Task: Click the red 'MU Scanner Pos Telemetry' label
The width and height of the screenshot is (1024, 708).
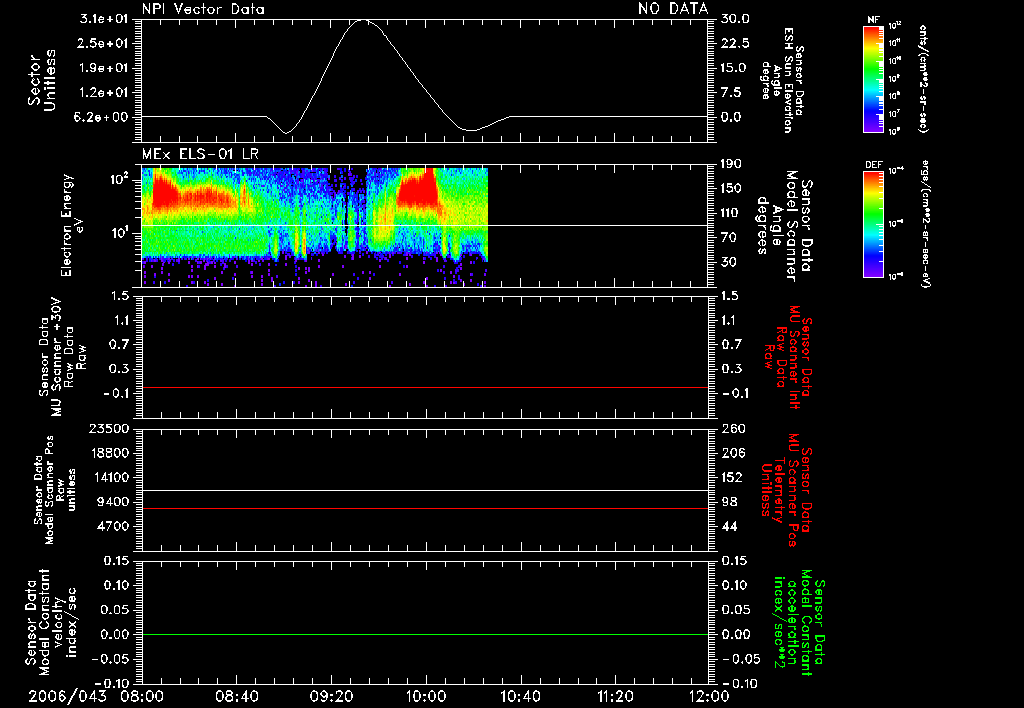Action: (x=787, y=490)
